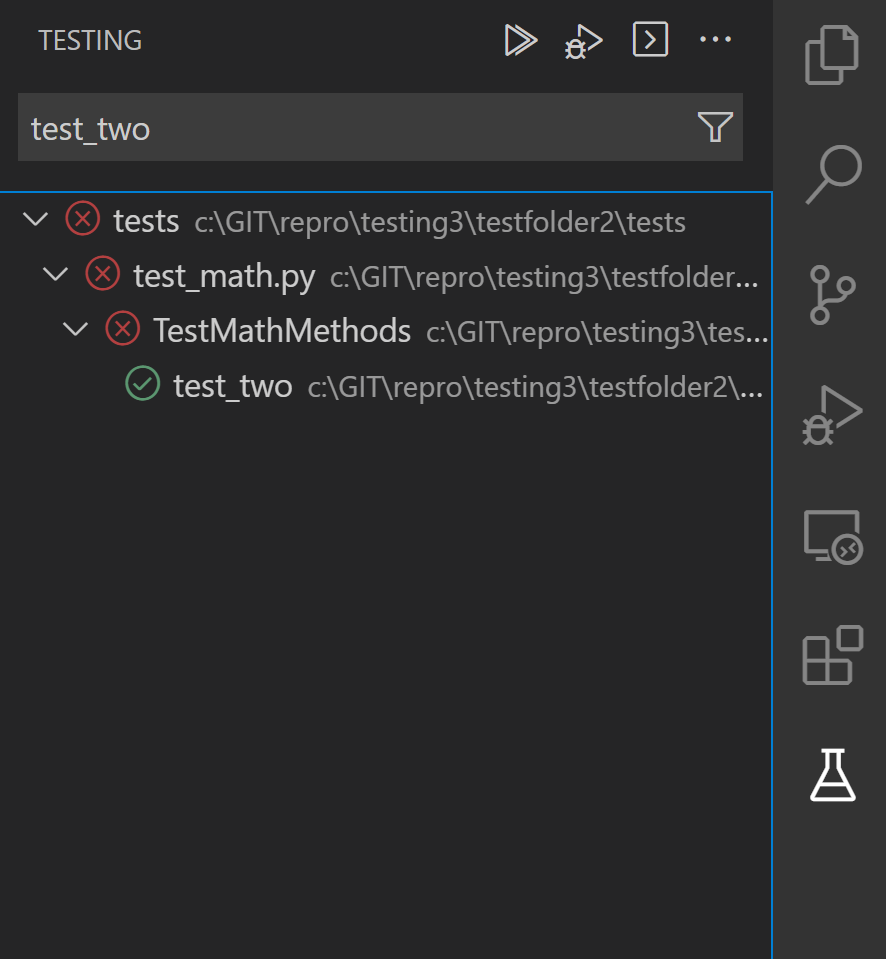Collapse the TestMathMethods class node
Image resolution: width=886 pixels, height=959 pixels.
(76, 330)
